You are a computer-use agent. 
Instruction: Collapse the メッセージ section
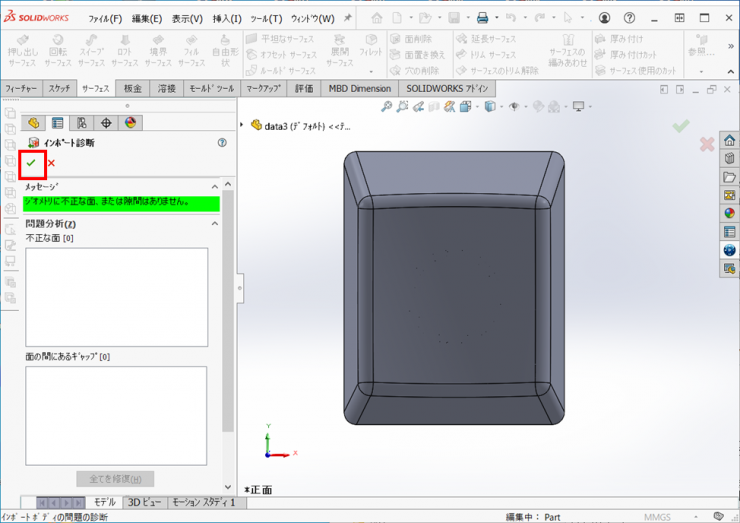click(x=214, y=186)
